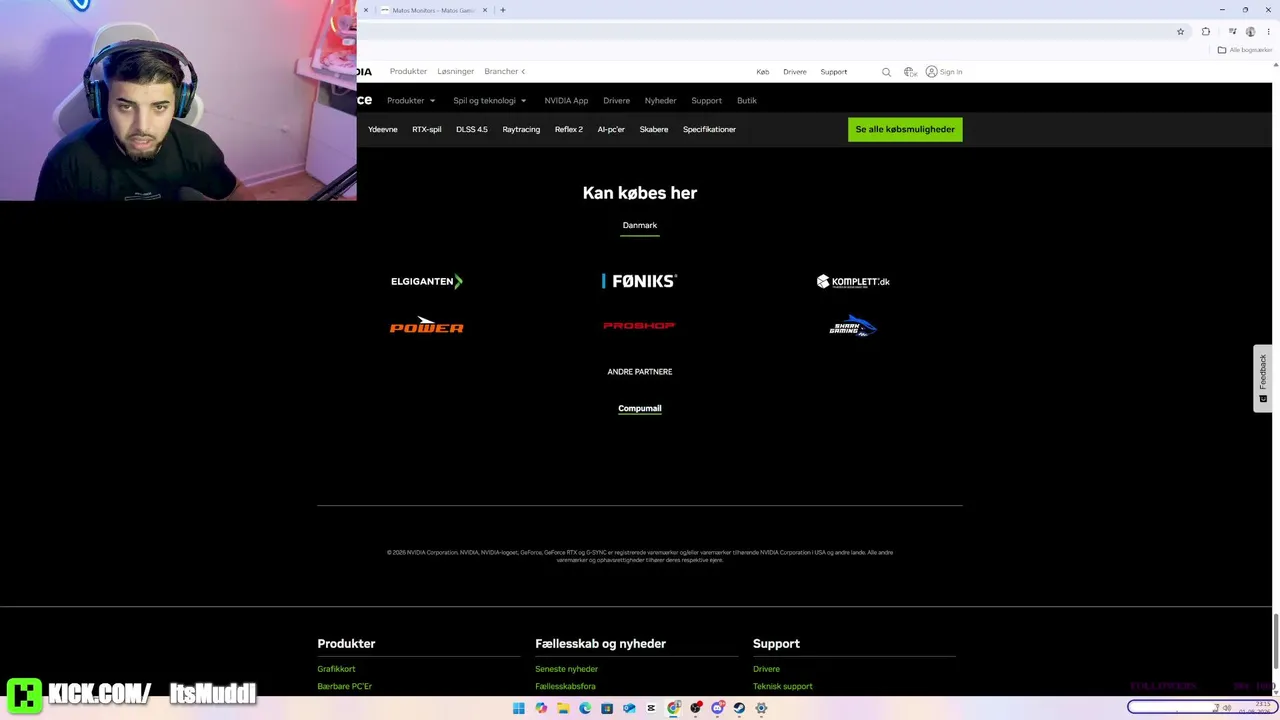Open Steam from the taskbar
This screenshot has height=720, width=1280.
point(739,708)
